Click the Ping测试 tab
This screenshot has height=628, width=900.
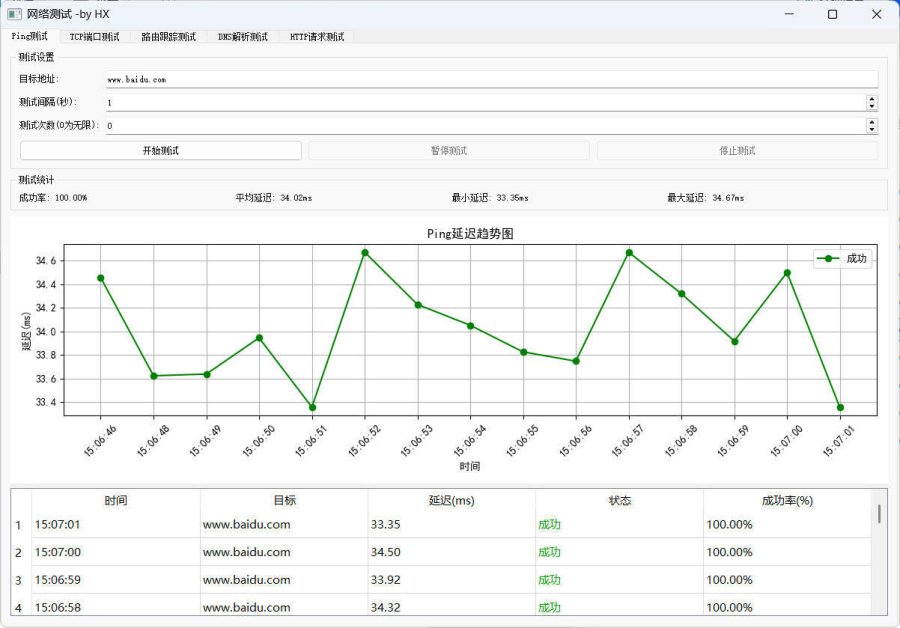click(x=30, y=36)
